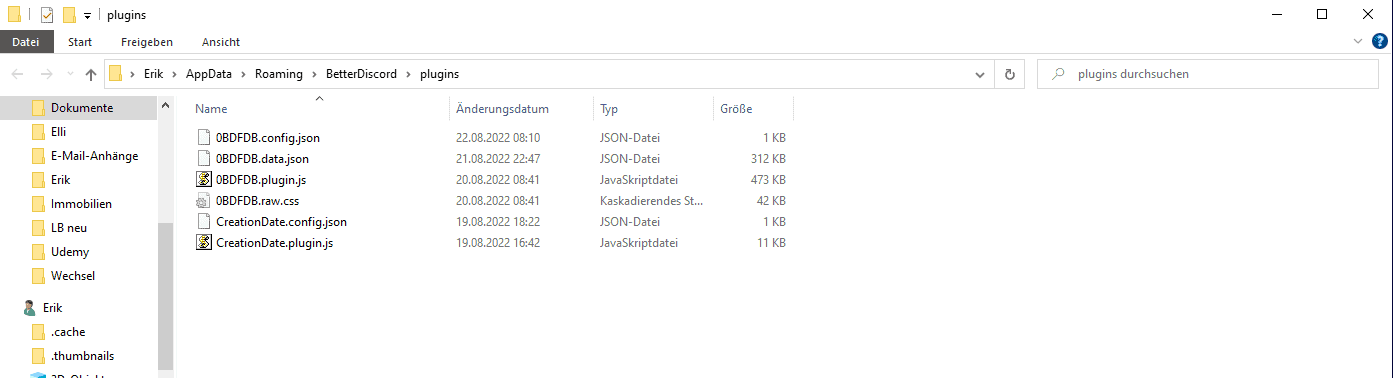The image size is (1393, 378).
Task: Refresh the plugins folder view
Action: [1010, 74]
